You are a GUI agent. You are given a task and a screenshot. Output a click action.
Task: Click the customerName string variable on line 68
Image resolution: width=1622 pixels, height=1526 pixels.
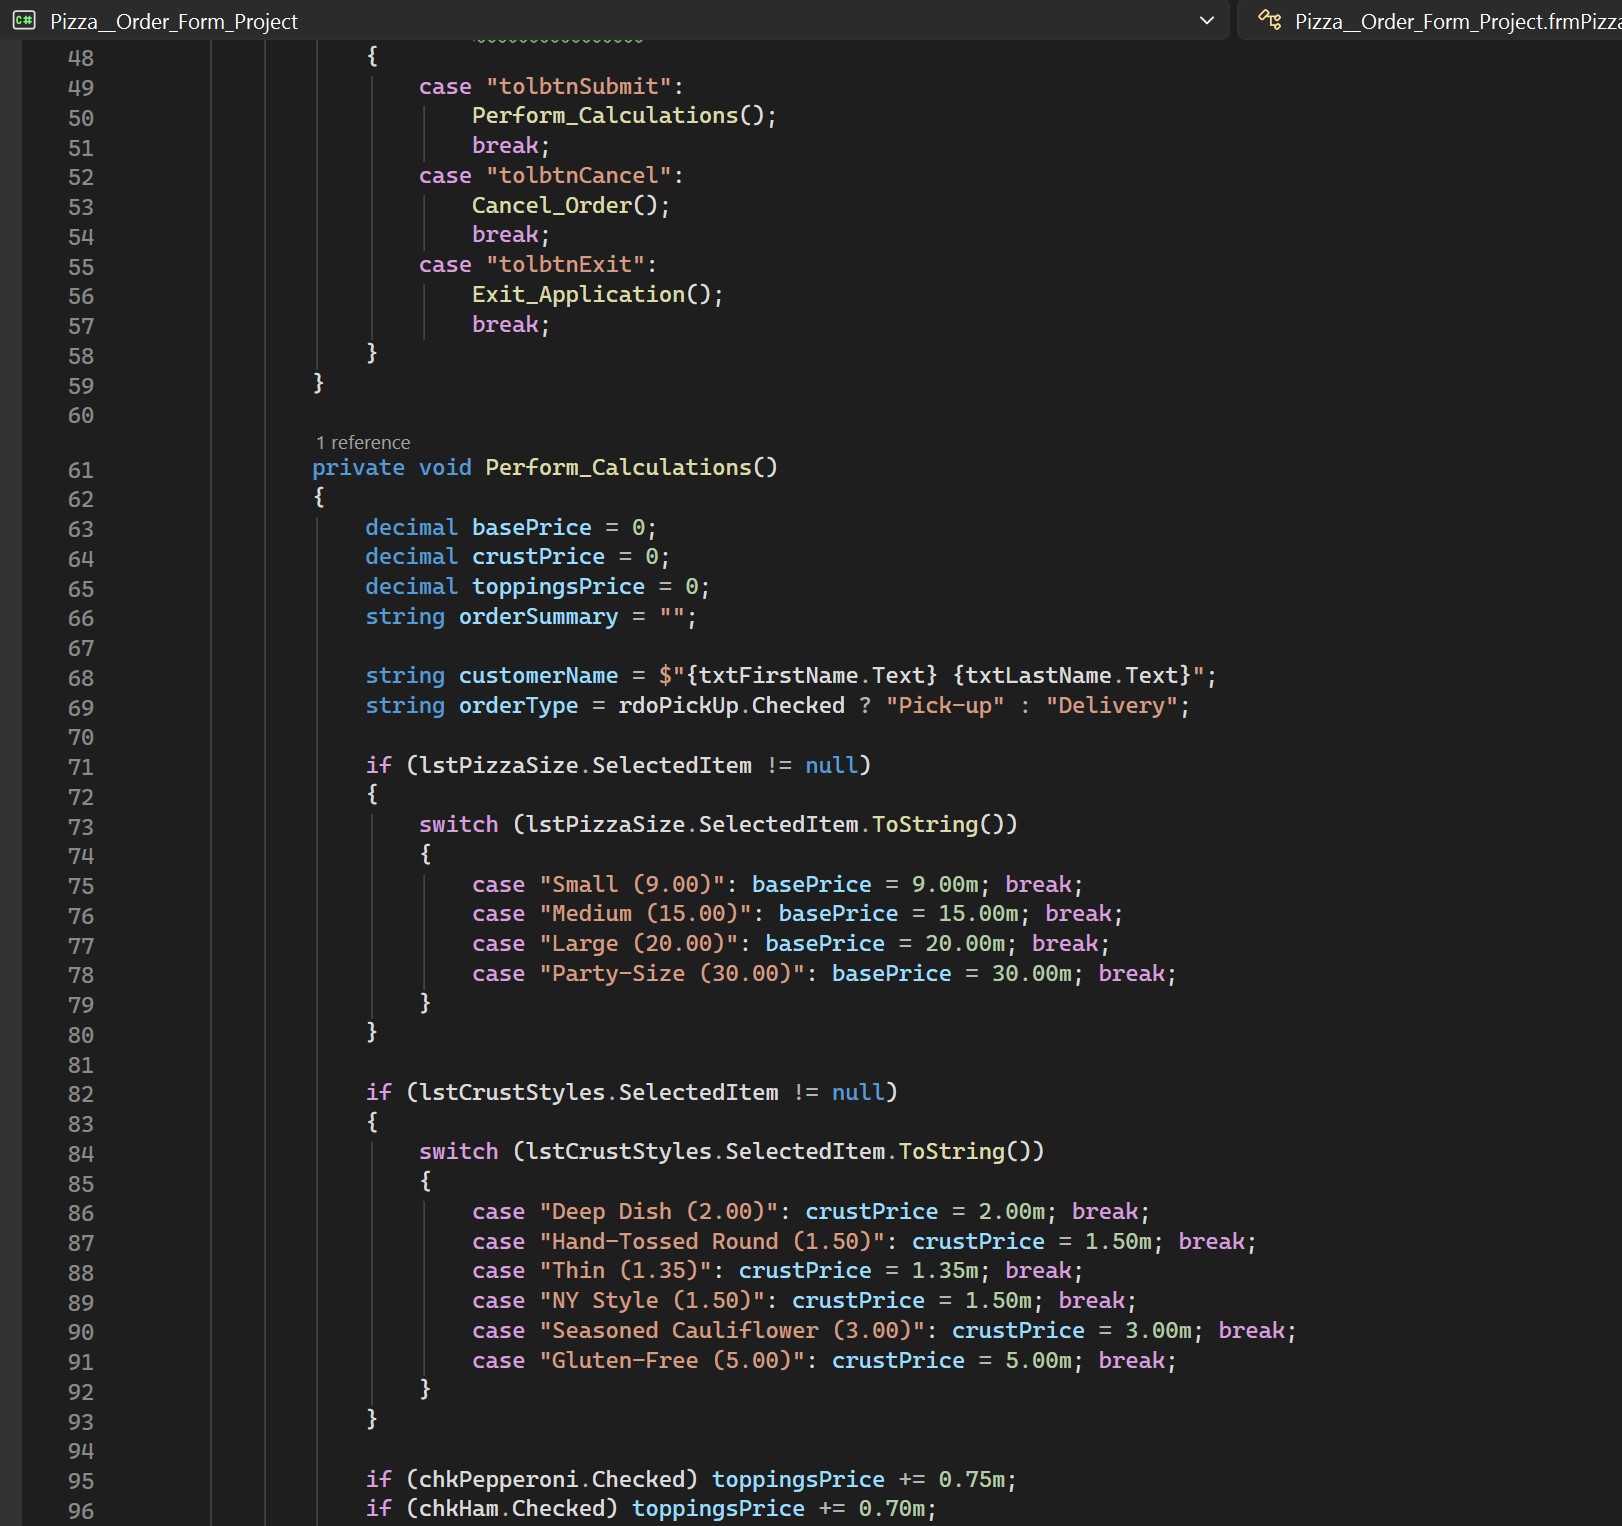click(538, 676)
